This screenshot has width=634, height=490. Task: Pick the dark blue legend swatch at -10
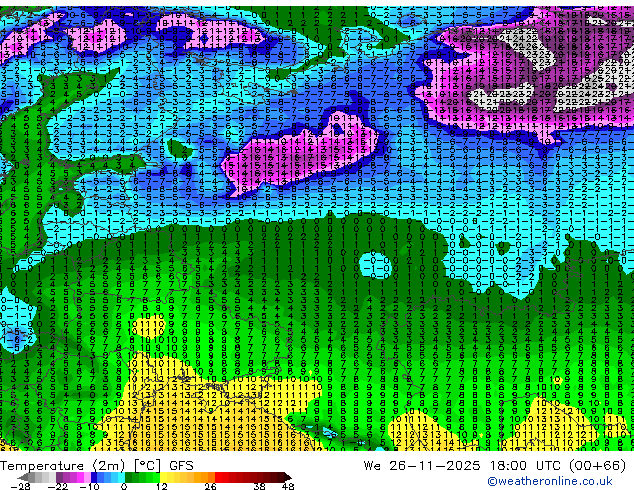[94, 477]
